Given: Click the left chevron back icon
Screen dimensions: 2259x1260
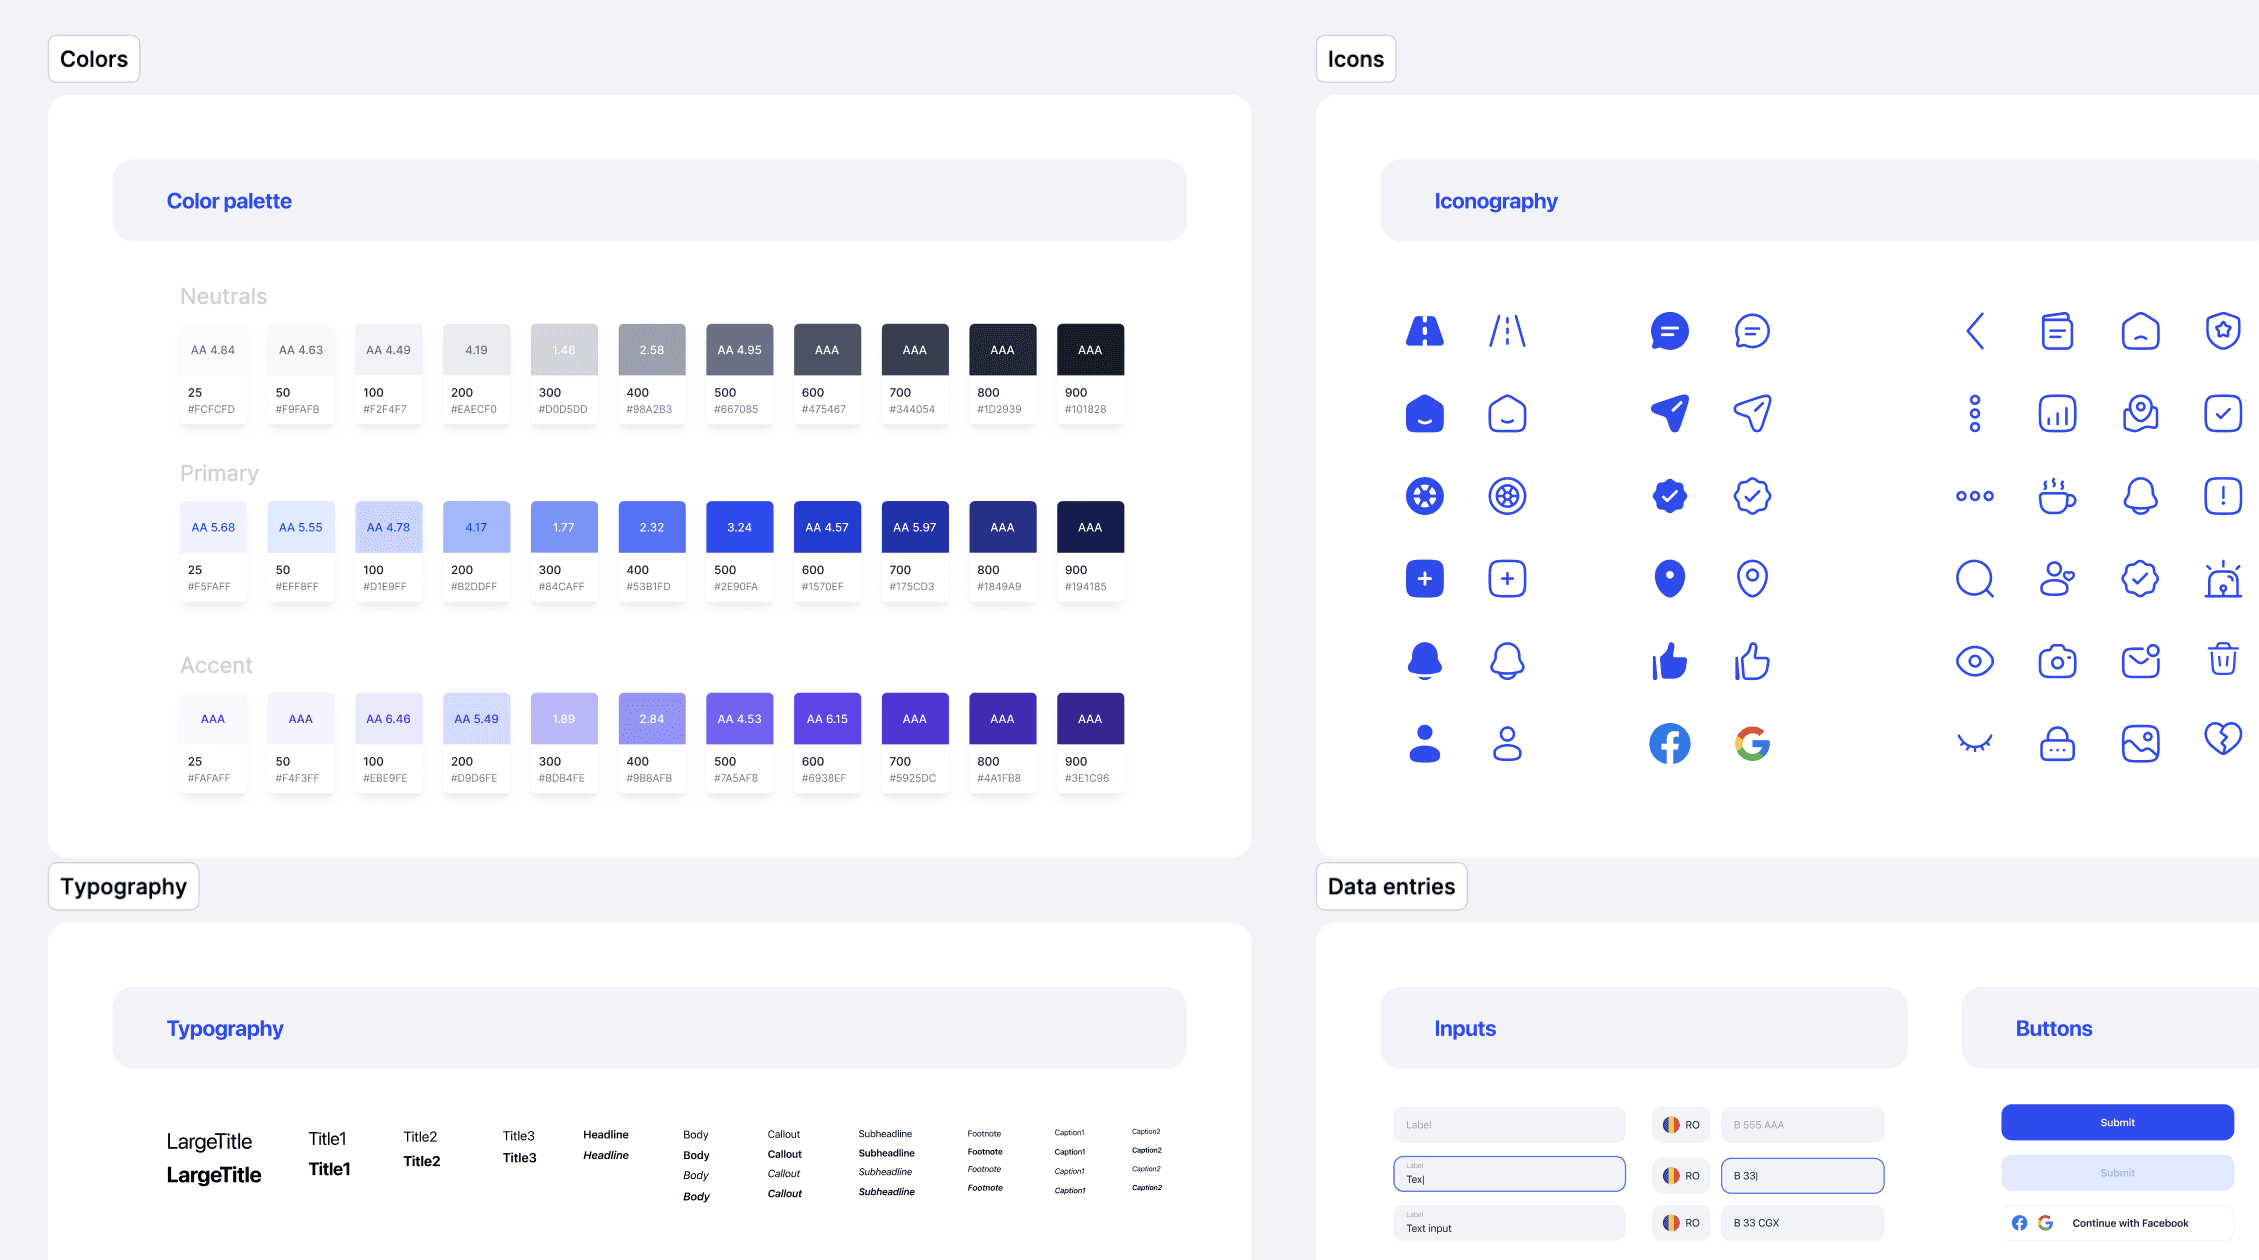Looking at the screenshot, I should 1975,331.
